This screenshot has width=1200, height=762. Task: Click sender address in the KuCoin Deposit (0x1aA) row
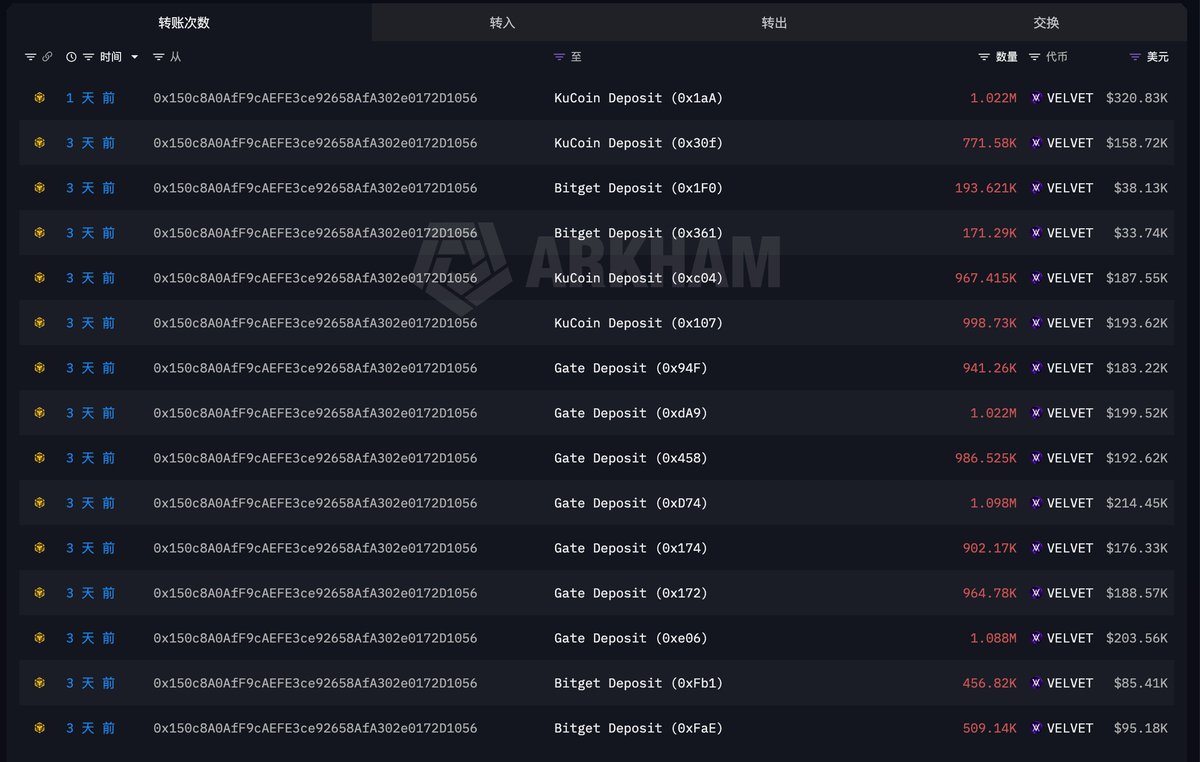click(315, 98)
